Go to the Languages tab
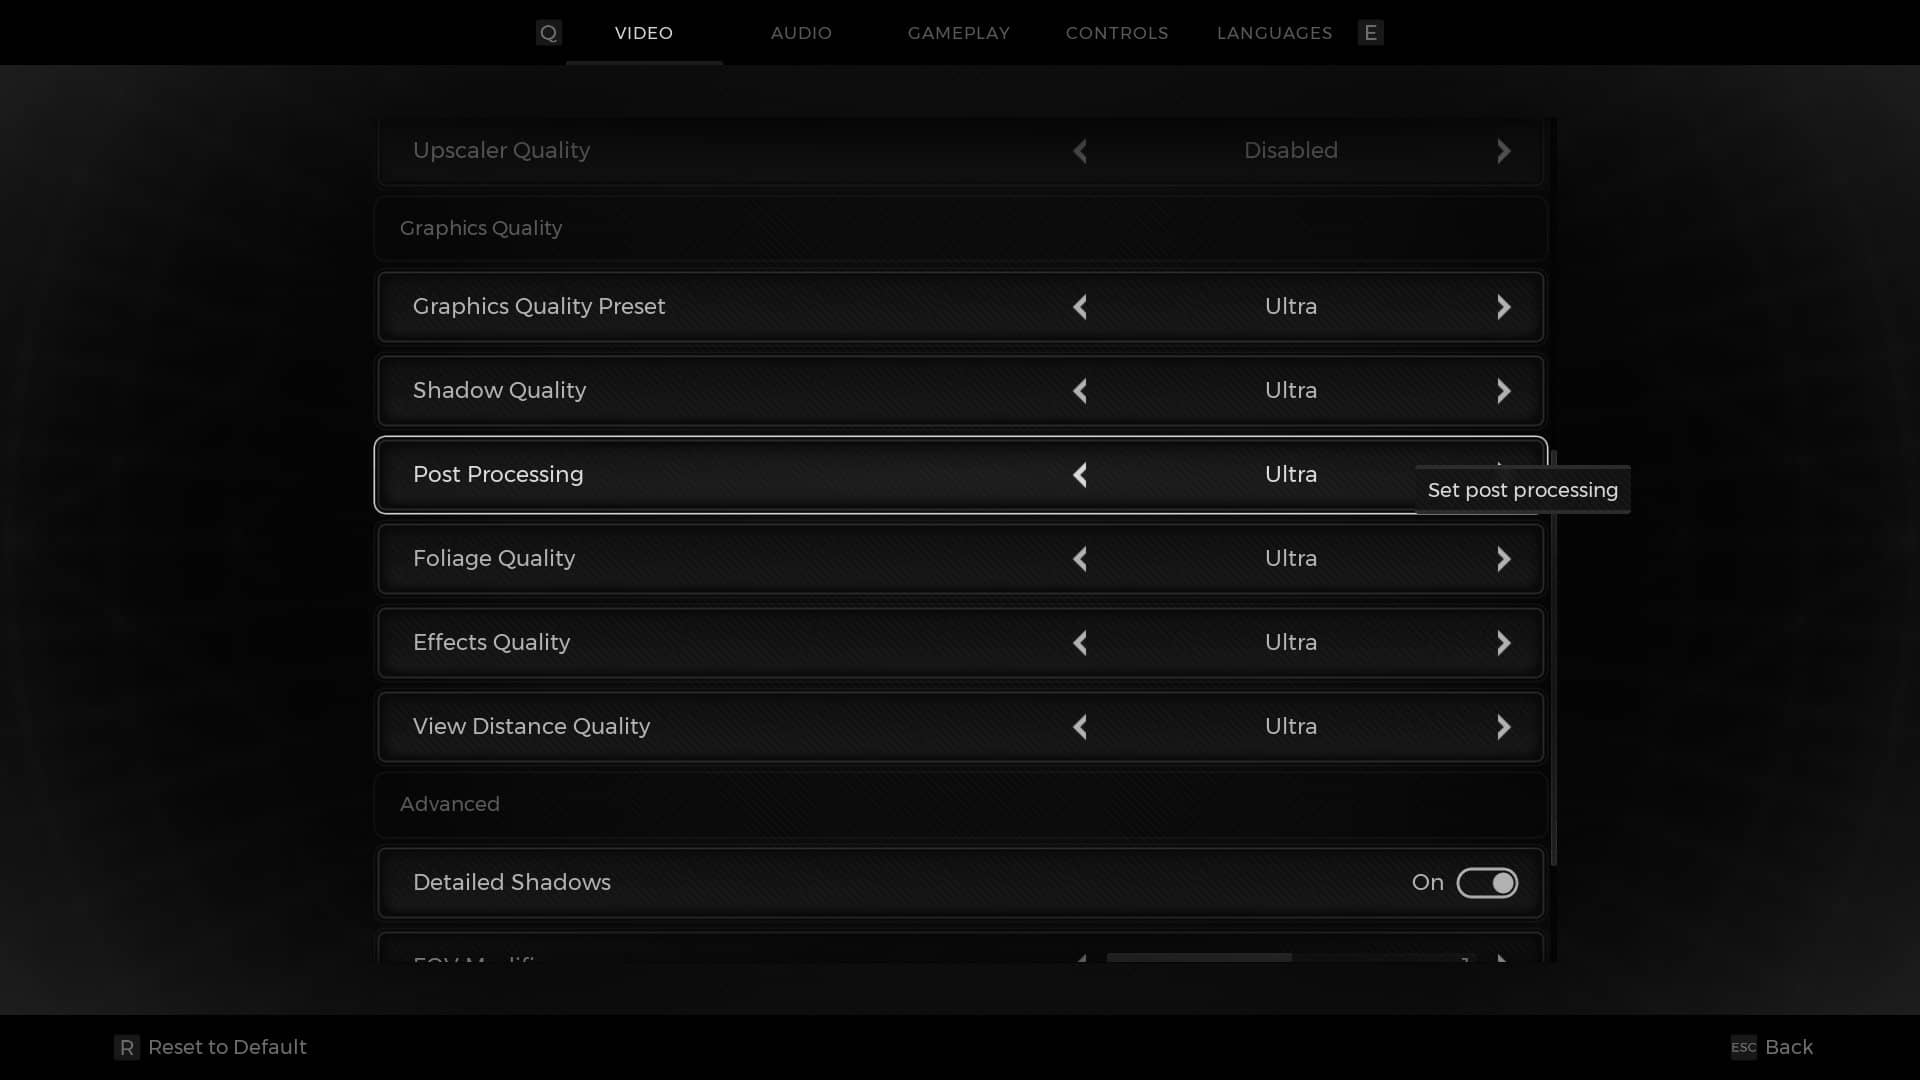 coord(1274,33)
